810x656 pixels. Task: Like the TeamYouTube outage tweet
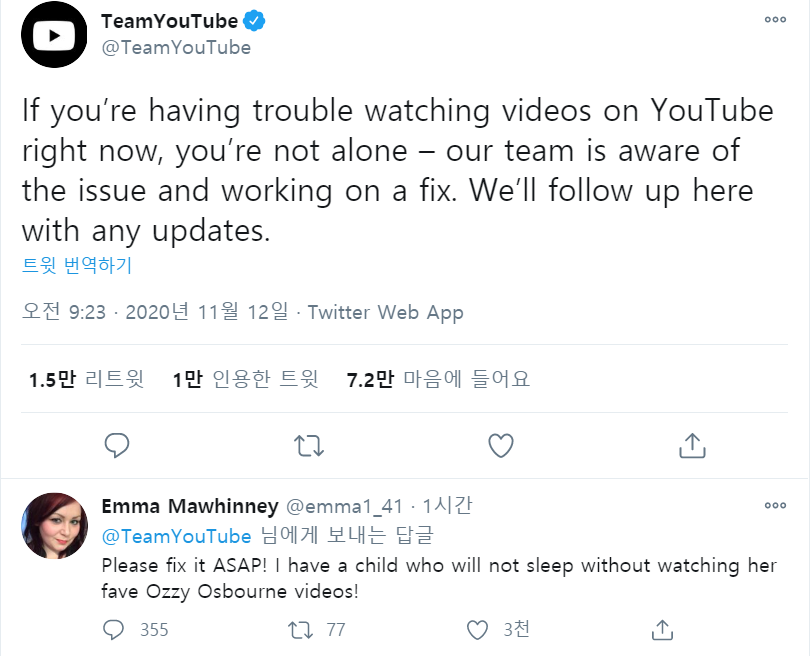pos(500,445)
